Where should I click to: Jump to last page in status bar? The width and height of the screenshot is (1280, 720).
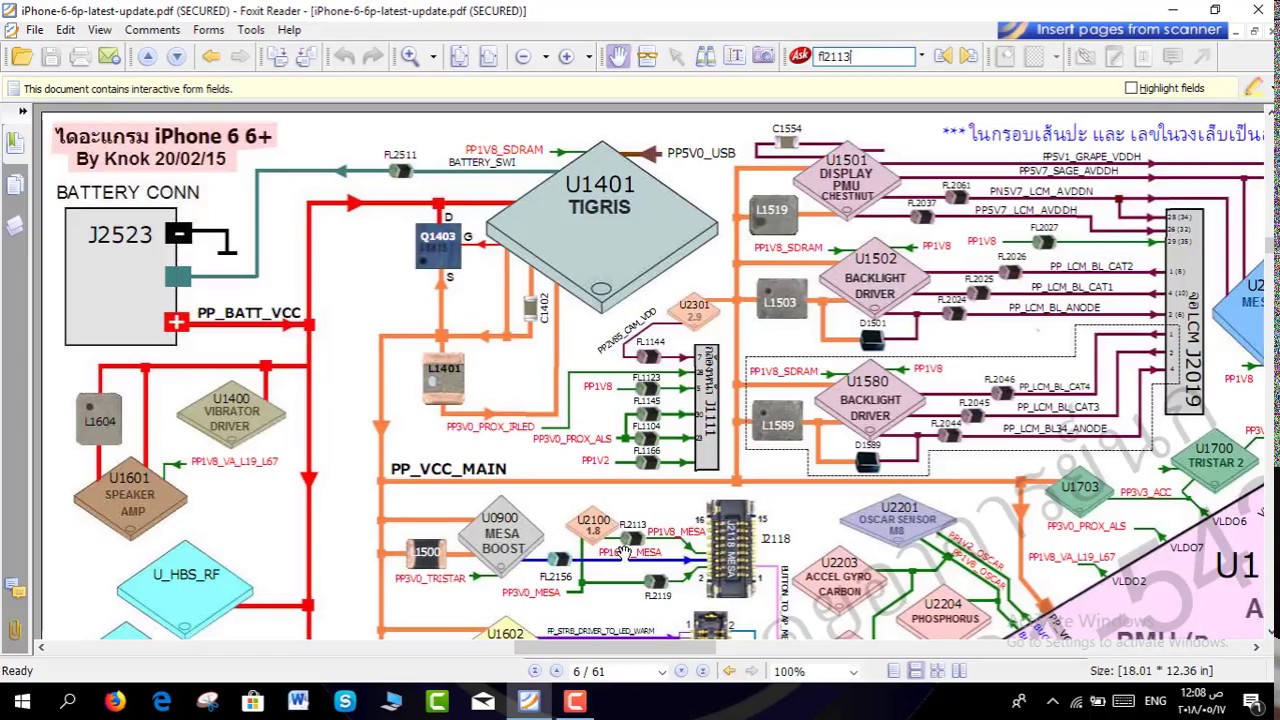tap(704, 671)
